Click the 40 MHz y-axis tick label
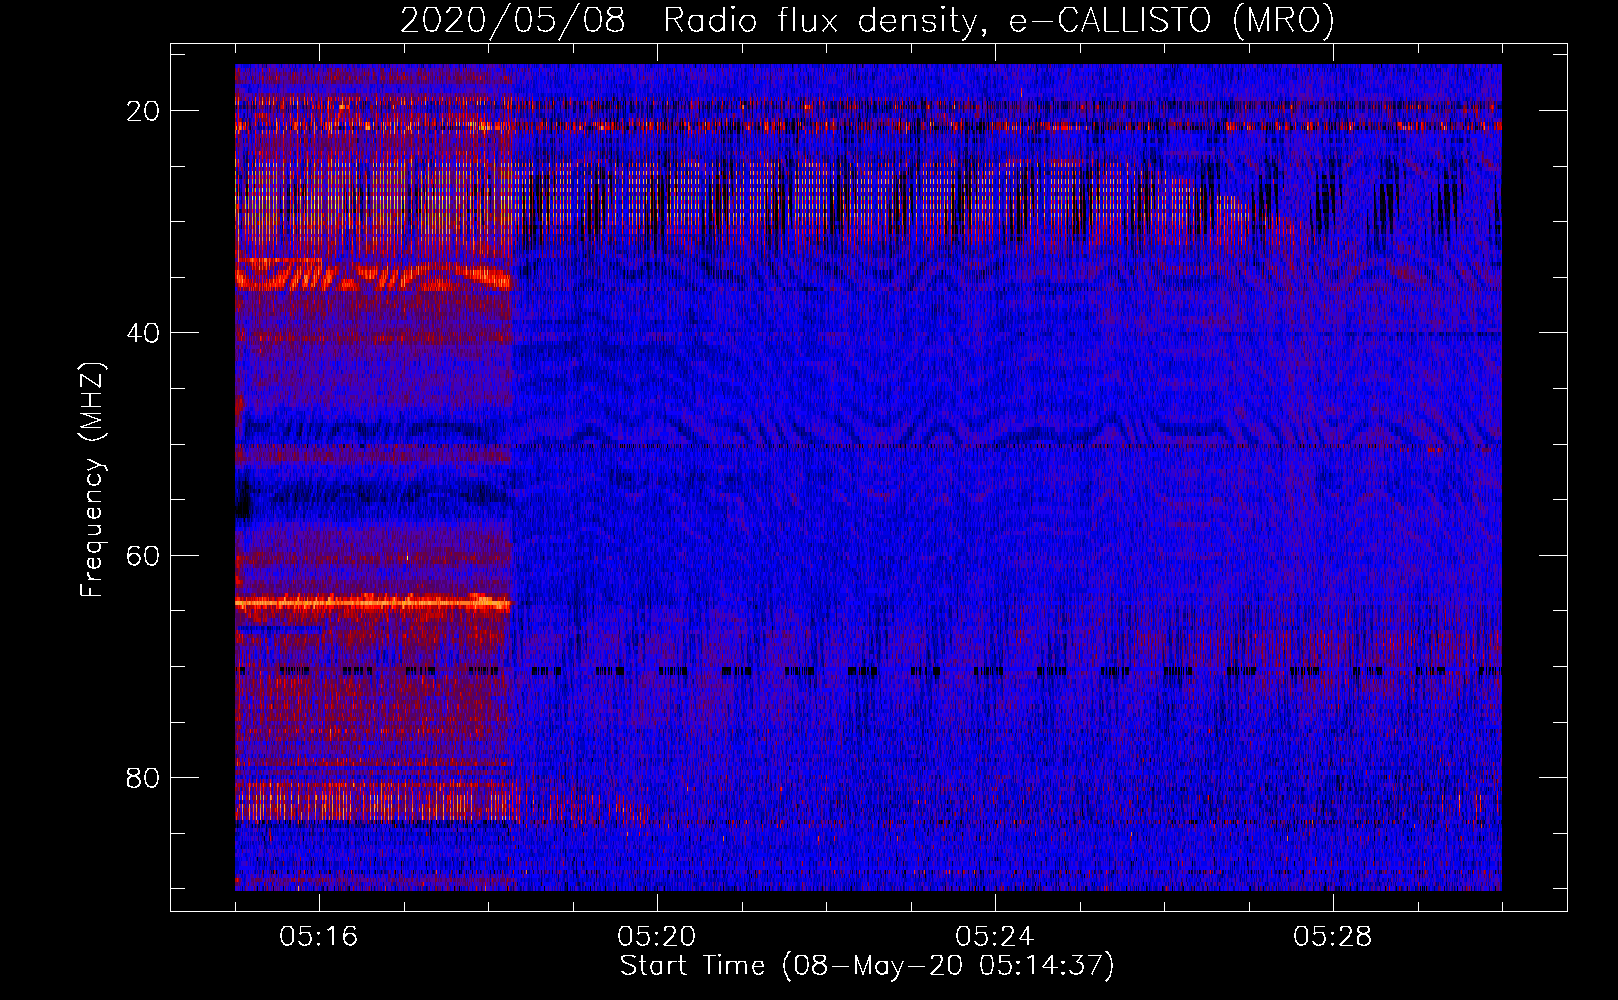This screenshot has height=1000, width=1618. point(143,333)
